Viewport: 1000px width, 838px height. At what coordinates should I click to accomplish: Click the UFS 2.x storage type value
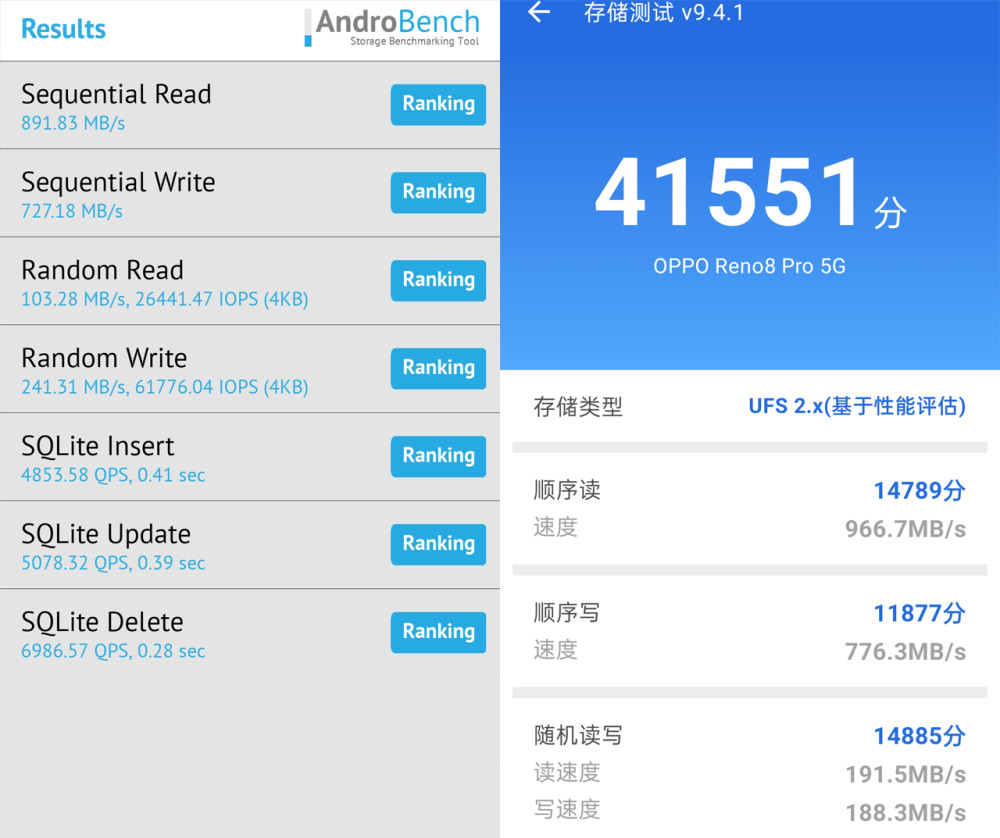[856, 406]
